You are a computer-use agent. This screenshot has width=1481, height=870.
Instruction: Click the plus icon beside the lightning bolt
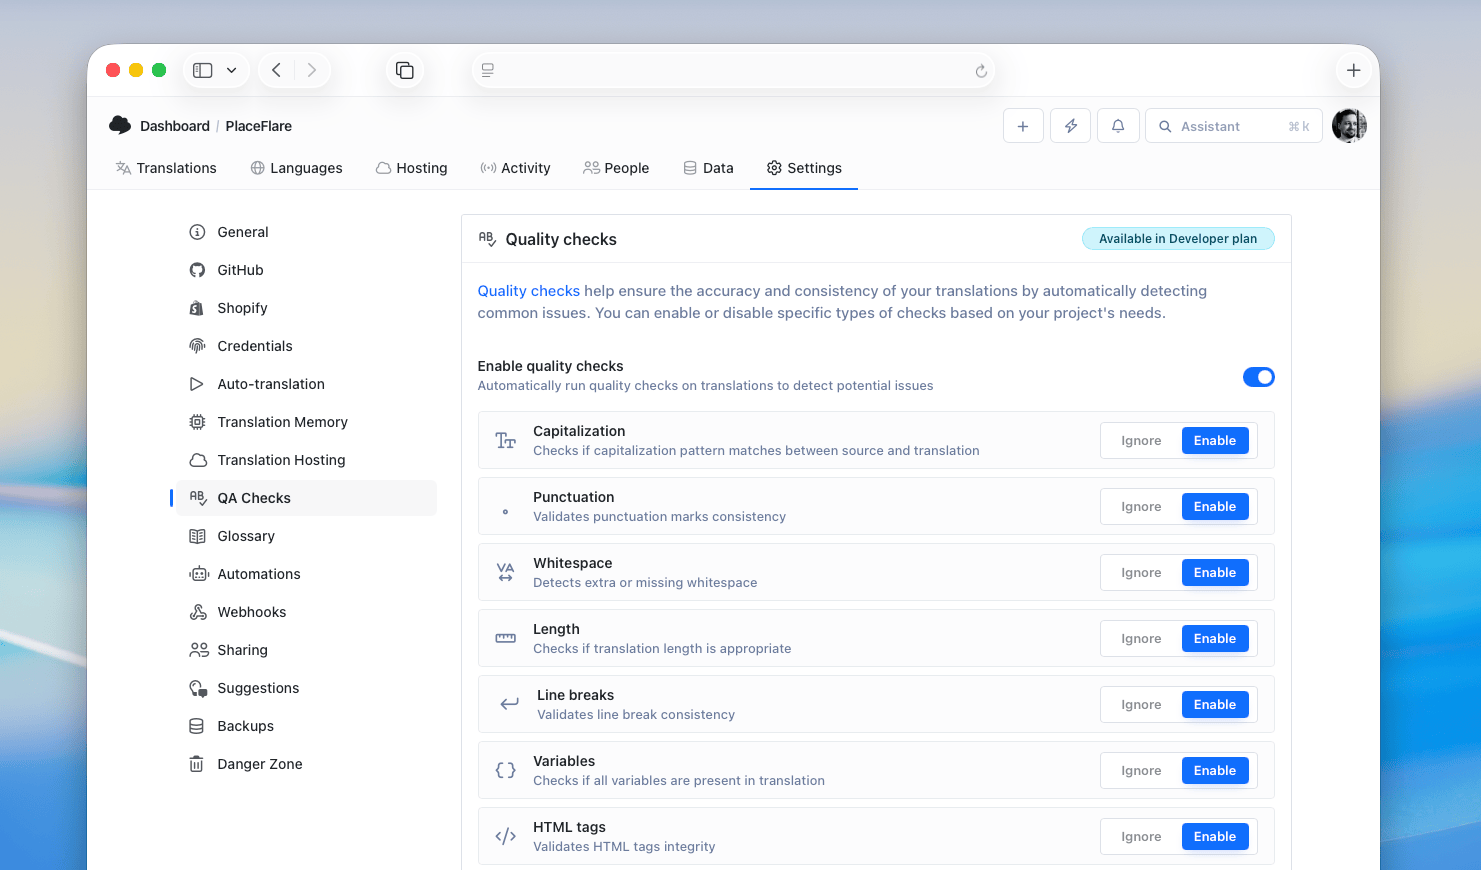coord(1023,126)
